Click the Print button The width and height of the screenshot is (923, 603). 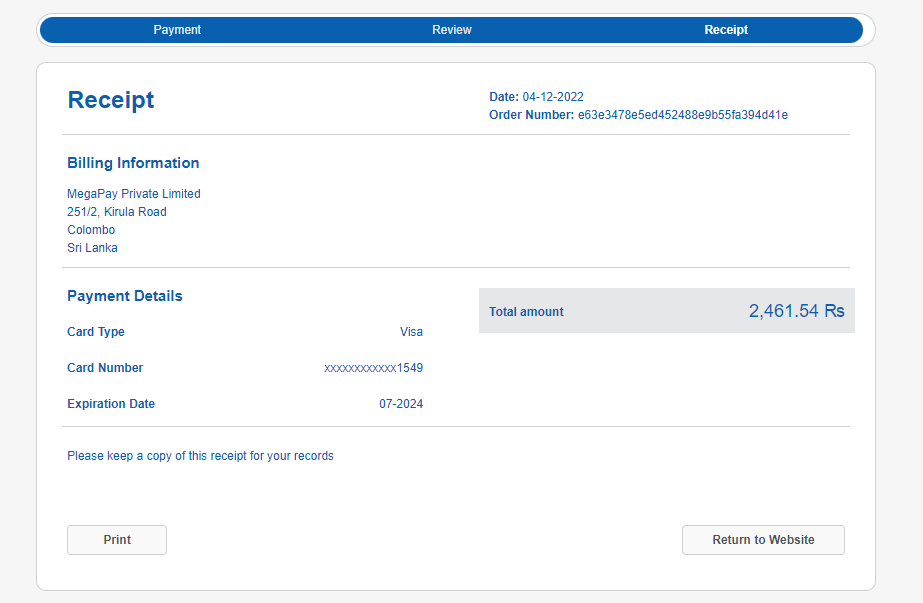click(117, 539)
